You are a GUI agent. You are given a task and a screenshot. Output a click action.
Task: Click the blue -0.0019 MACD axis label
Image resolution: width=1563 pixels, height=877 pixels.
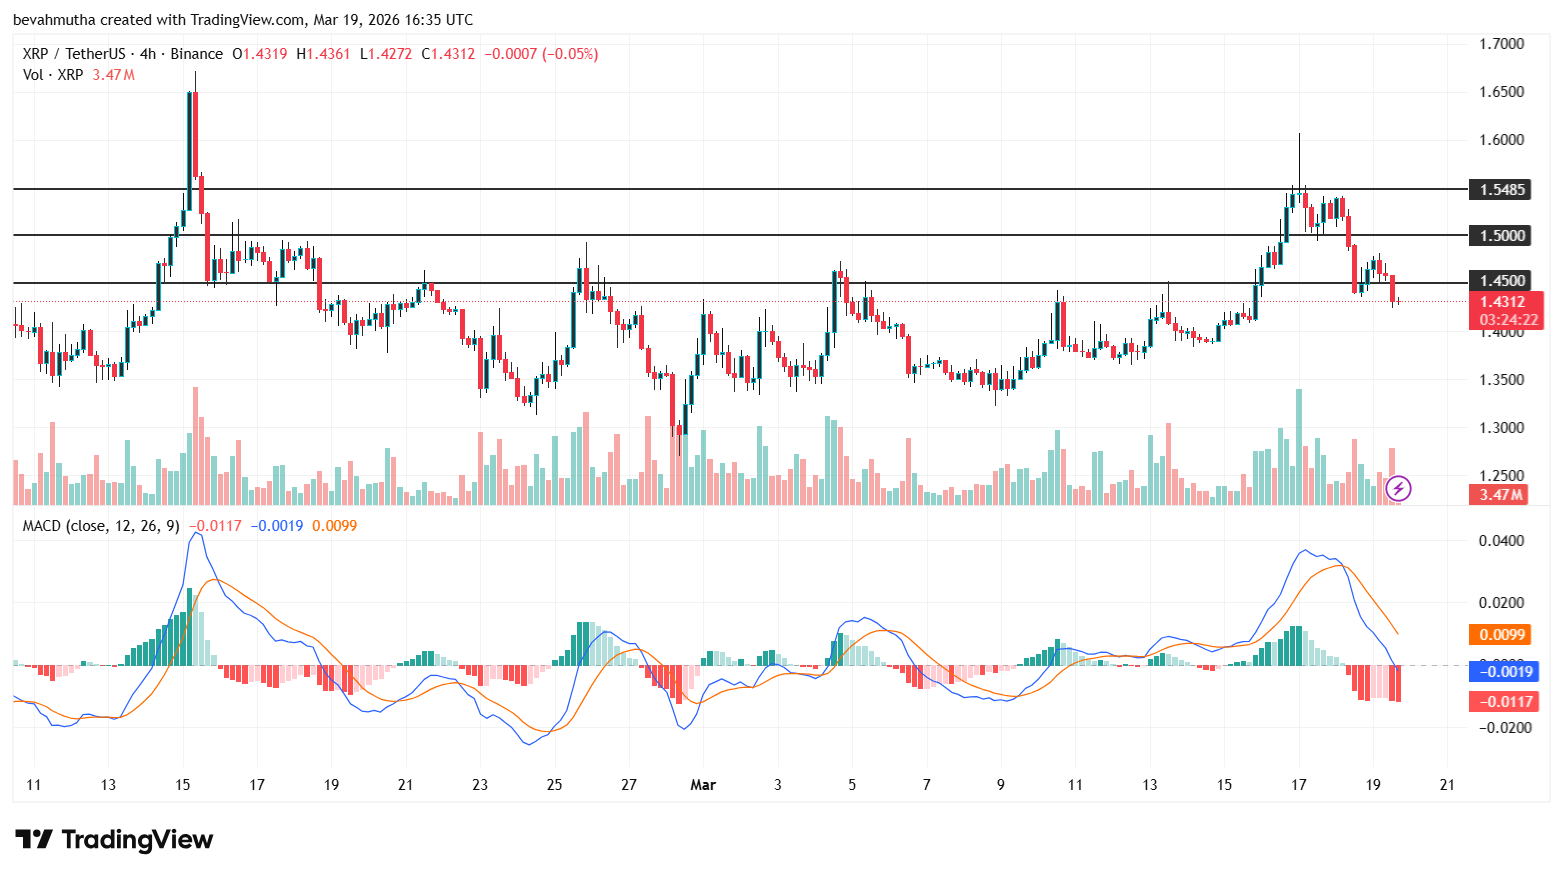click(1501, 671)
